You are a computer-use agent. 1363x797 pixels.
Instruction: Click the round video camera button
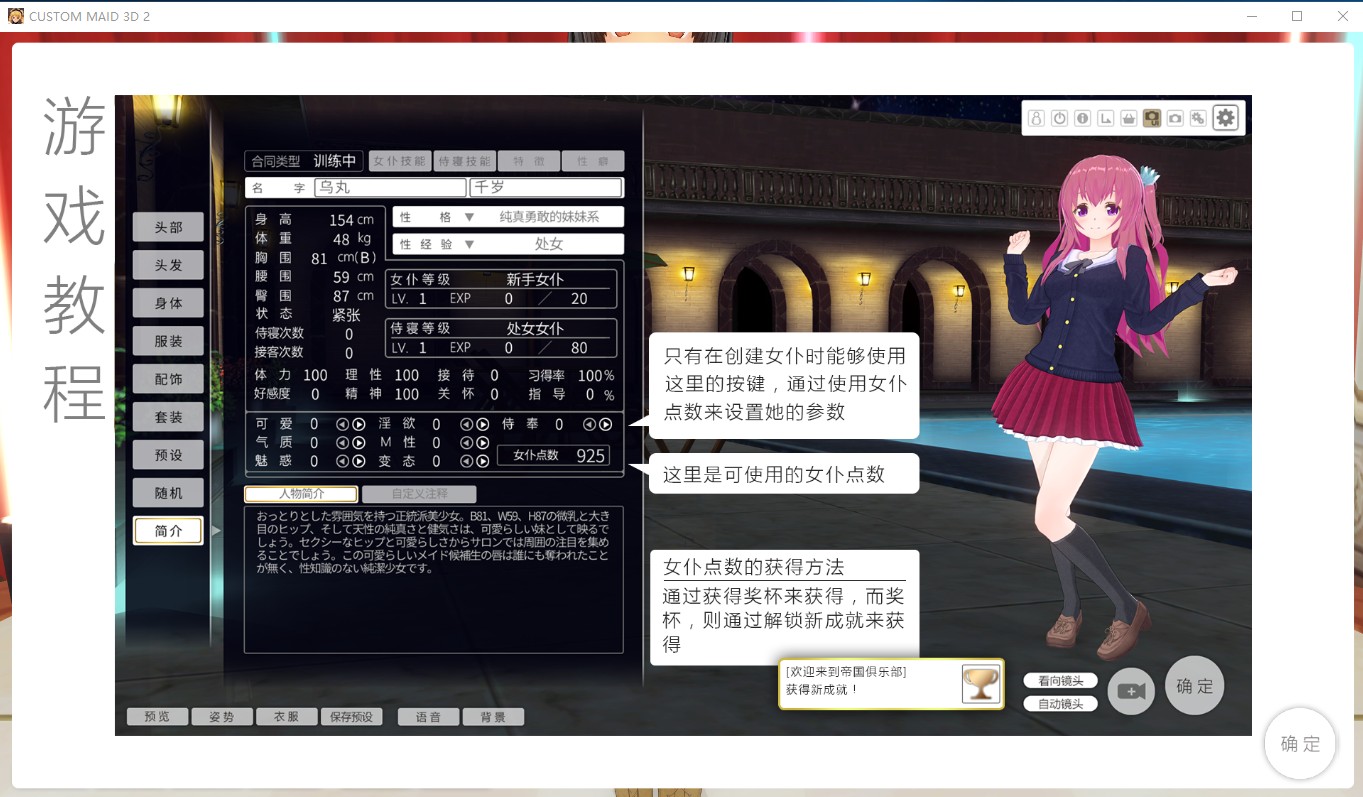coord(1130,691)
